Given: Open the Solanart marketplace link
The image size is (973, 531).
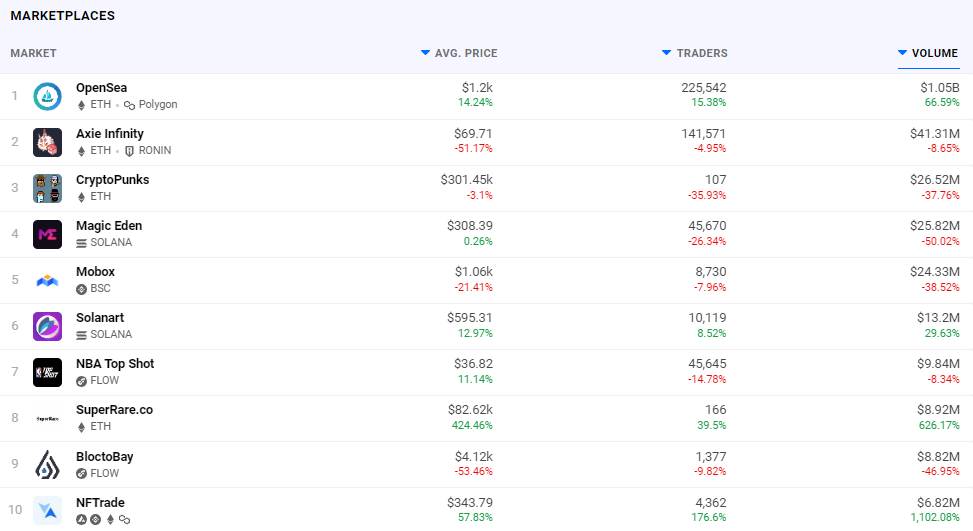Looking at the screenshot, I should [x=100, y=318].
